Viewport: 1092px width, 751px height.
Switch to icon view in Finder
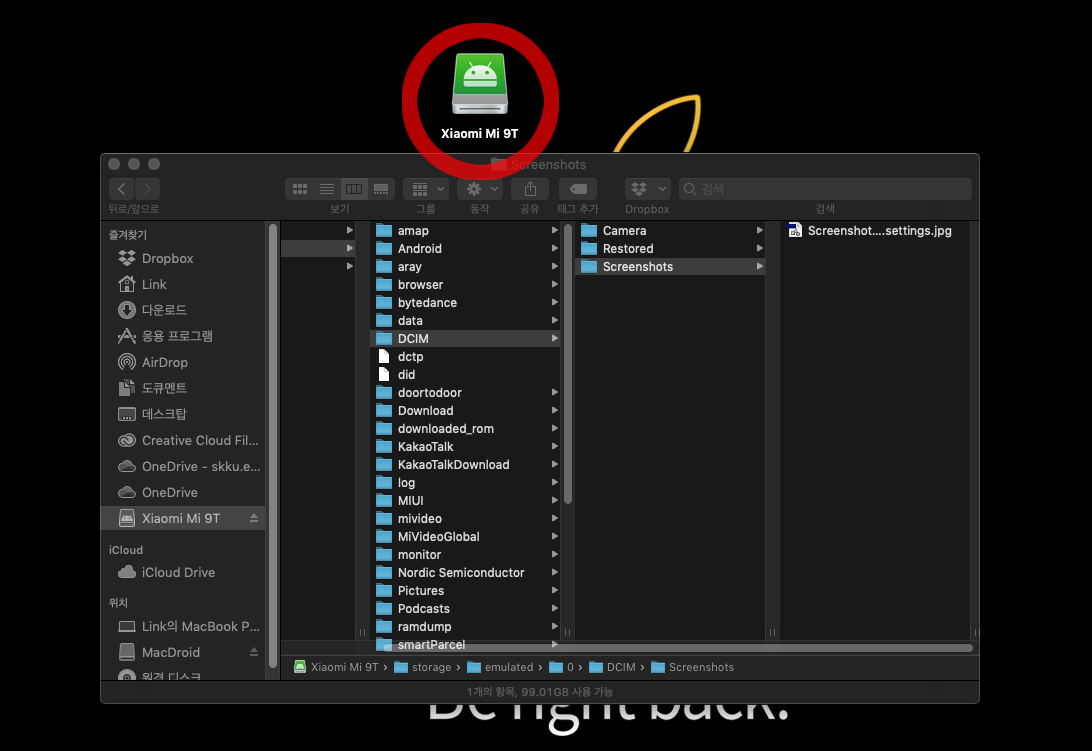pos(300,189)
